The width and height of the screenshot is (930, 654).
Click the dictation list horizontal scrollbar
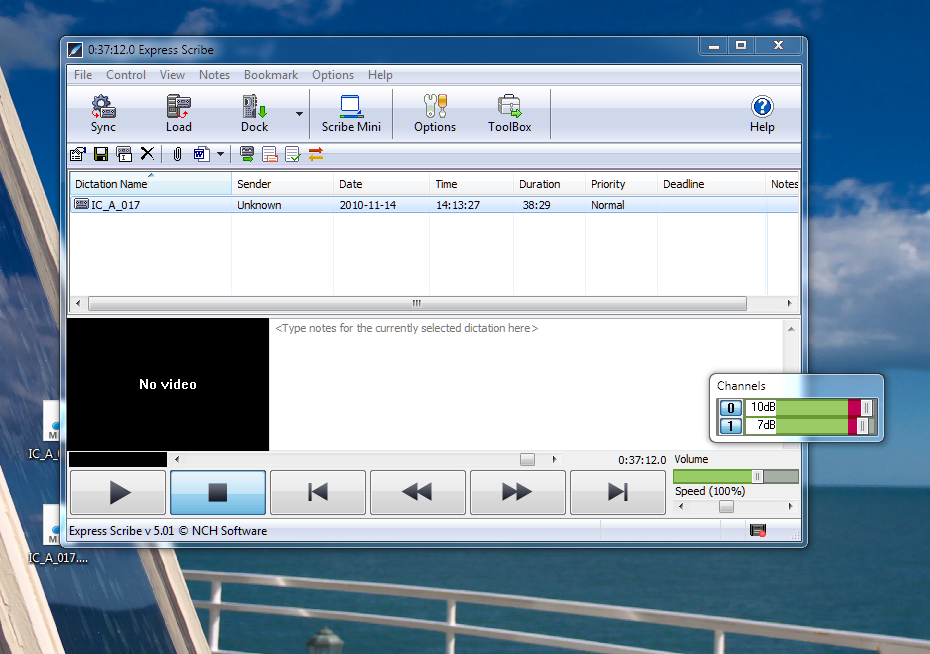pyautogui.click(x=417, y=304)
